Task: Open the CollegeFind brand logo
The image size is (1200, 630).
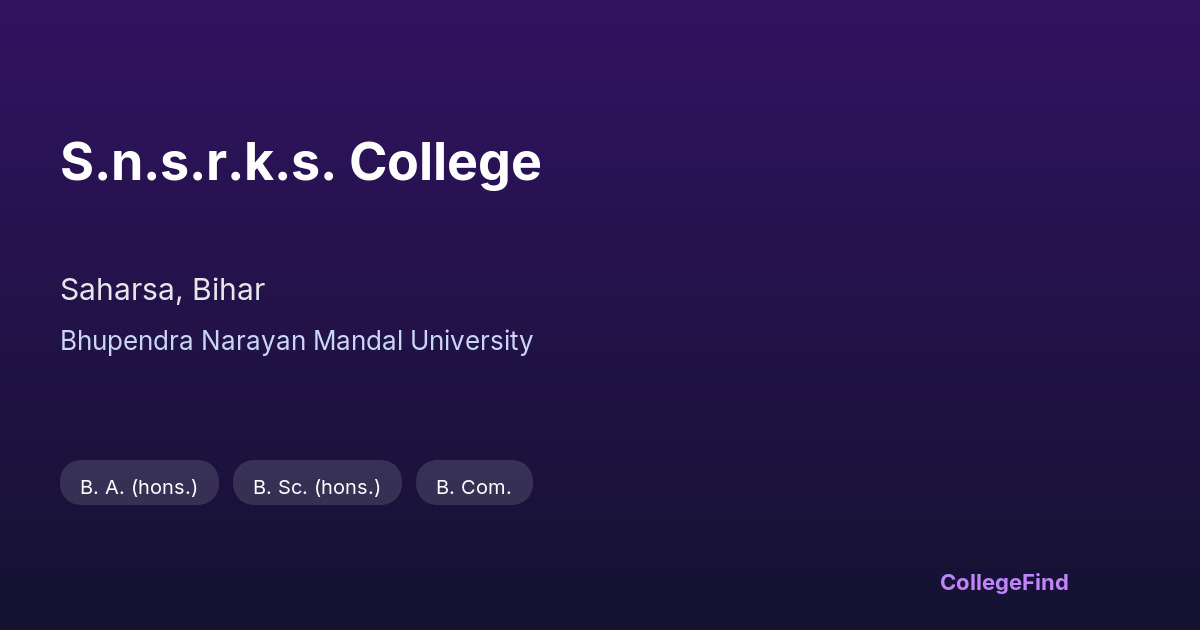Action: [1004, 582]
